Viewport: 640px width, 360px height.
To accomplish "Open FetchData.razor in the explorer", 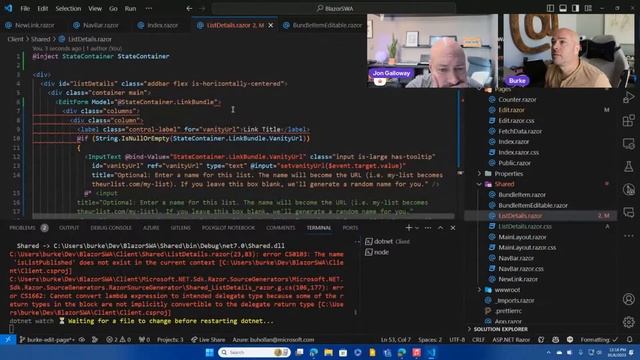I will point(520,131).
